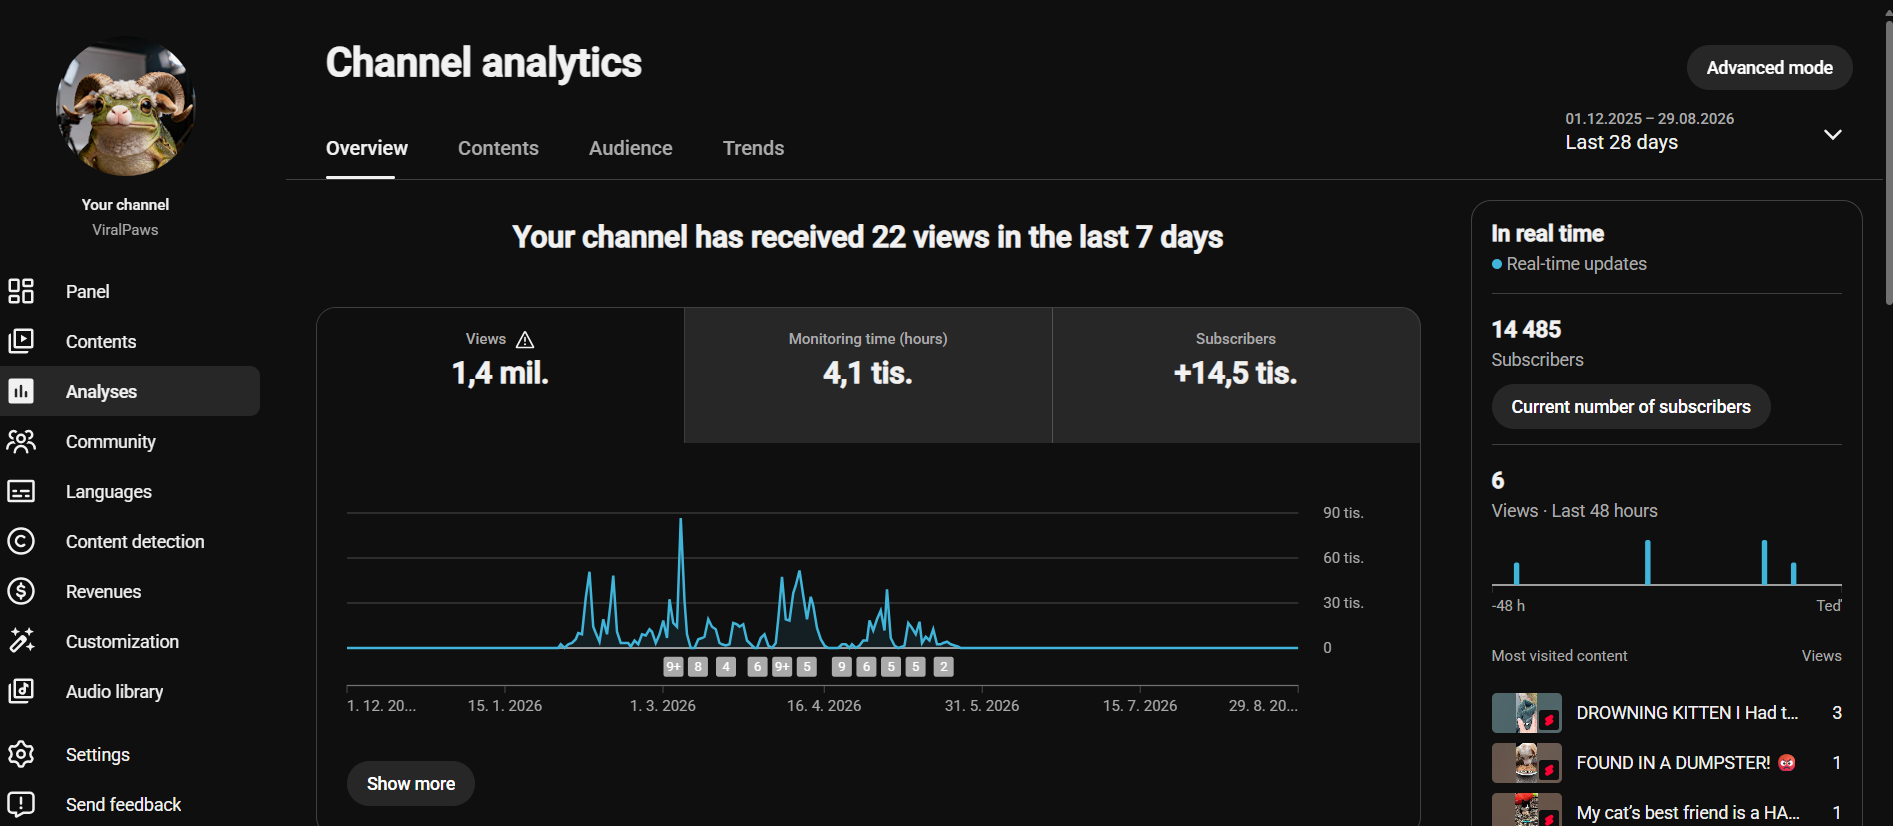
Task: Expand the Last 28 days date dropdown
Action: [1832, 134]
